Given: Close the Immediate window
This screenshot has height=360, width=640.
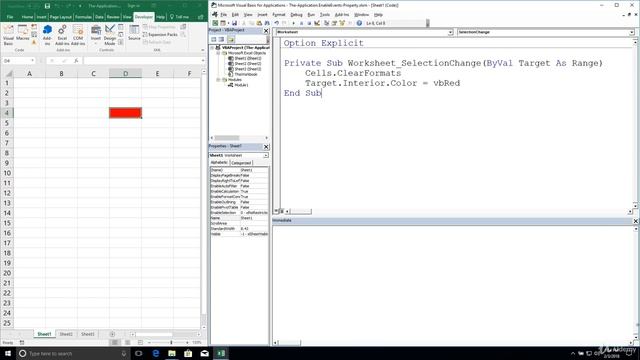Looking at the screenshot, I should coord(636,221).
